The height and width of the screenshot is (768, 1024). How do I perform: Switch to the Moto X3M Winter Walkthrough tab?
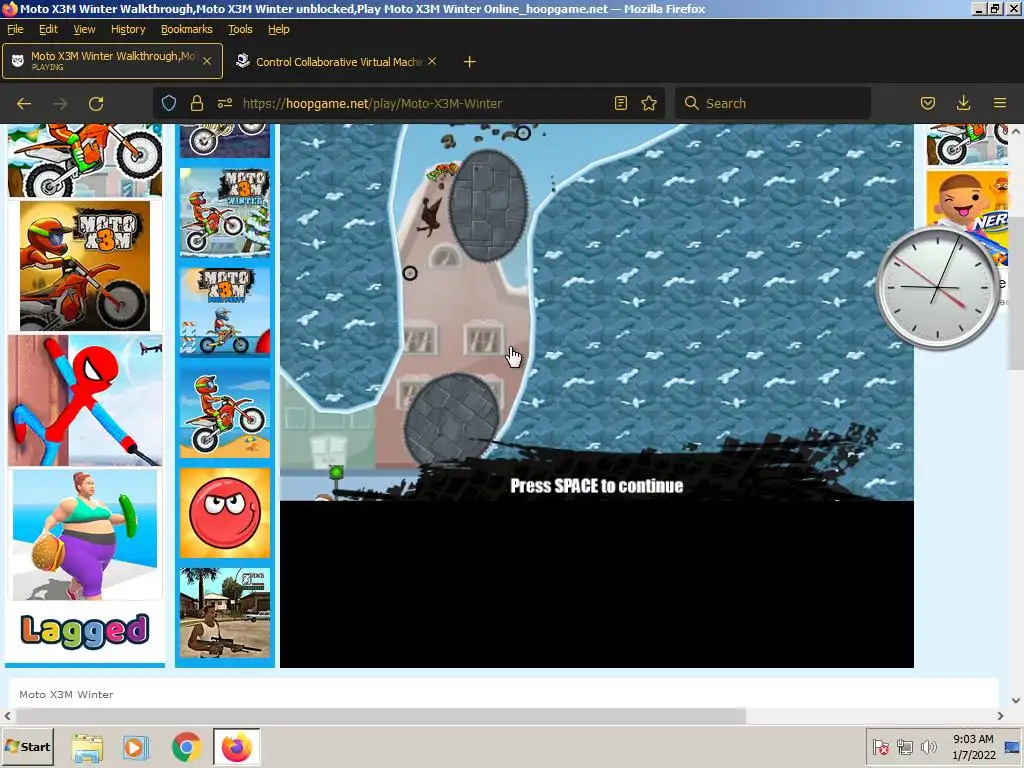coord(112,61)
